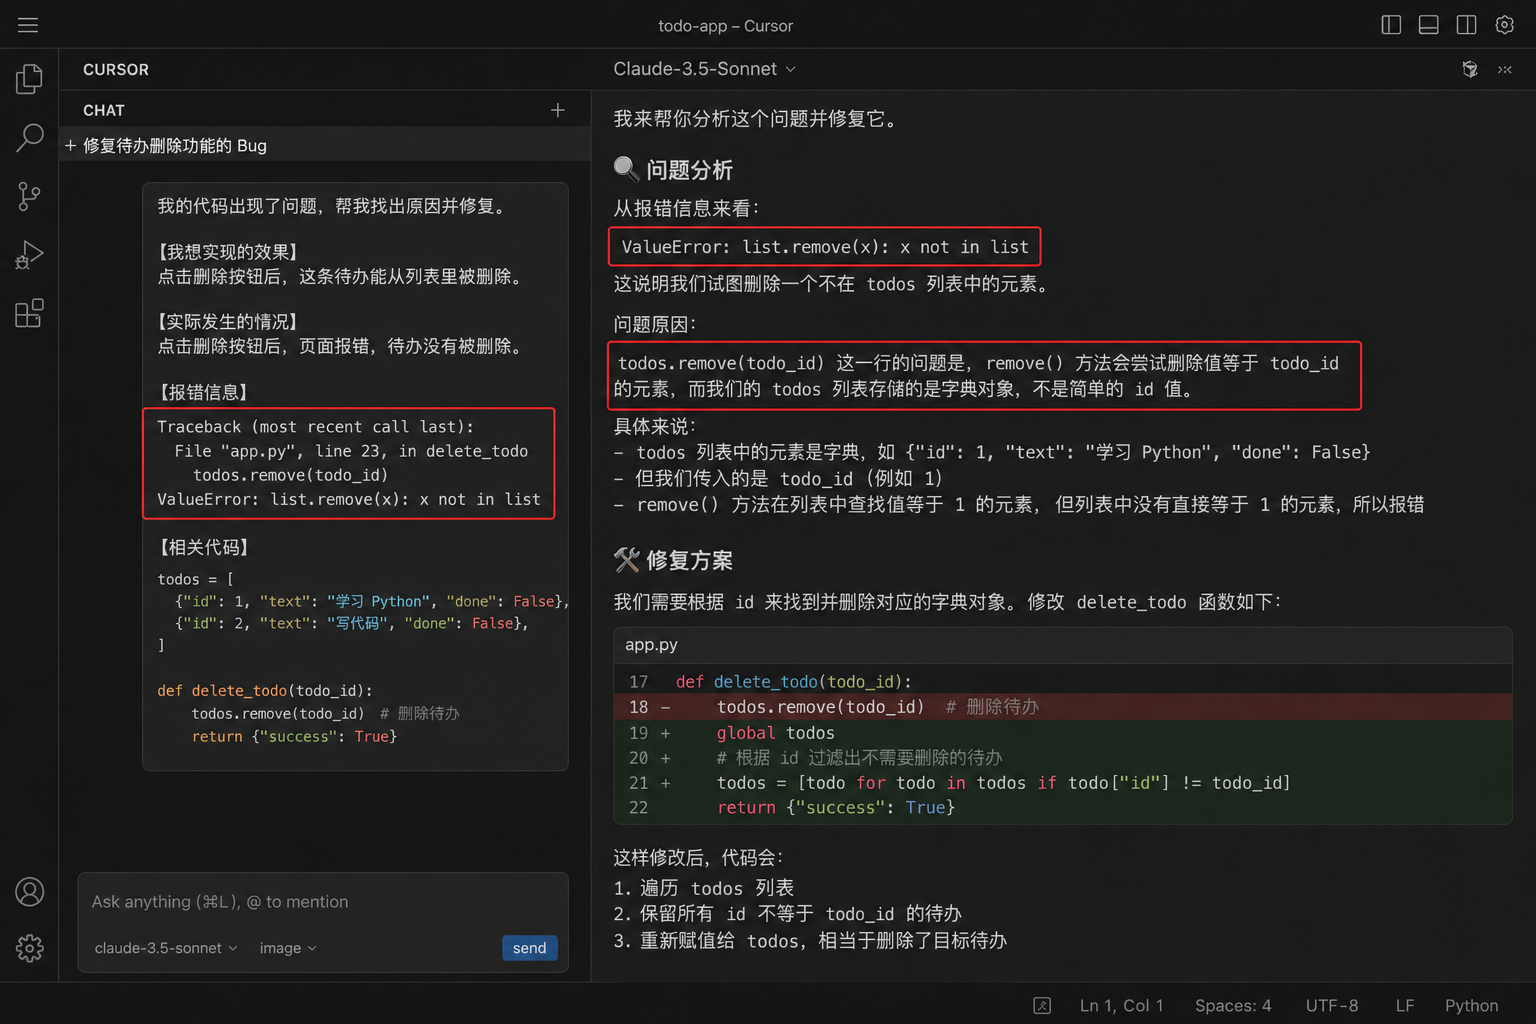Screen dimensions: 1536x1024
Task: Click line 22 return statement in diff
Action: pyautogui.click(x=1063, y=808)
